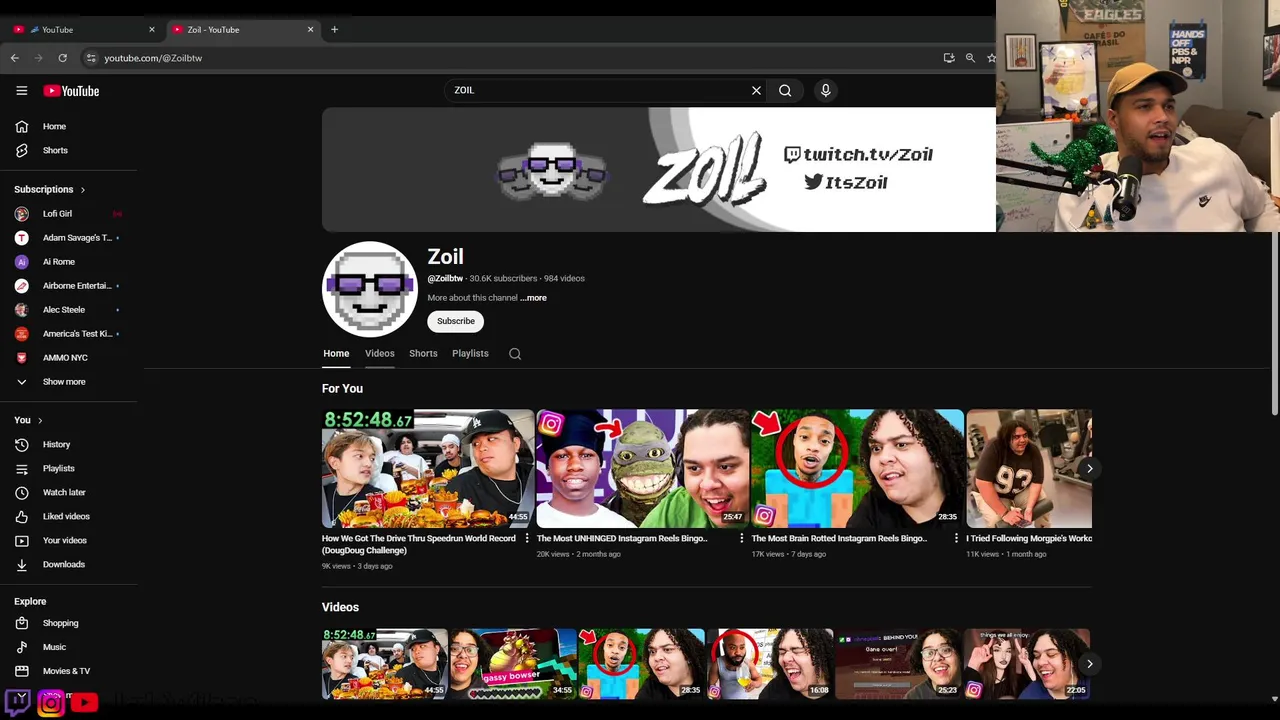Click the browser address bar URL
This screenshot has height=720, width=1280.
(x=153, y=58)
